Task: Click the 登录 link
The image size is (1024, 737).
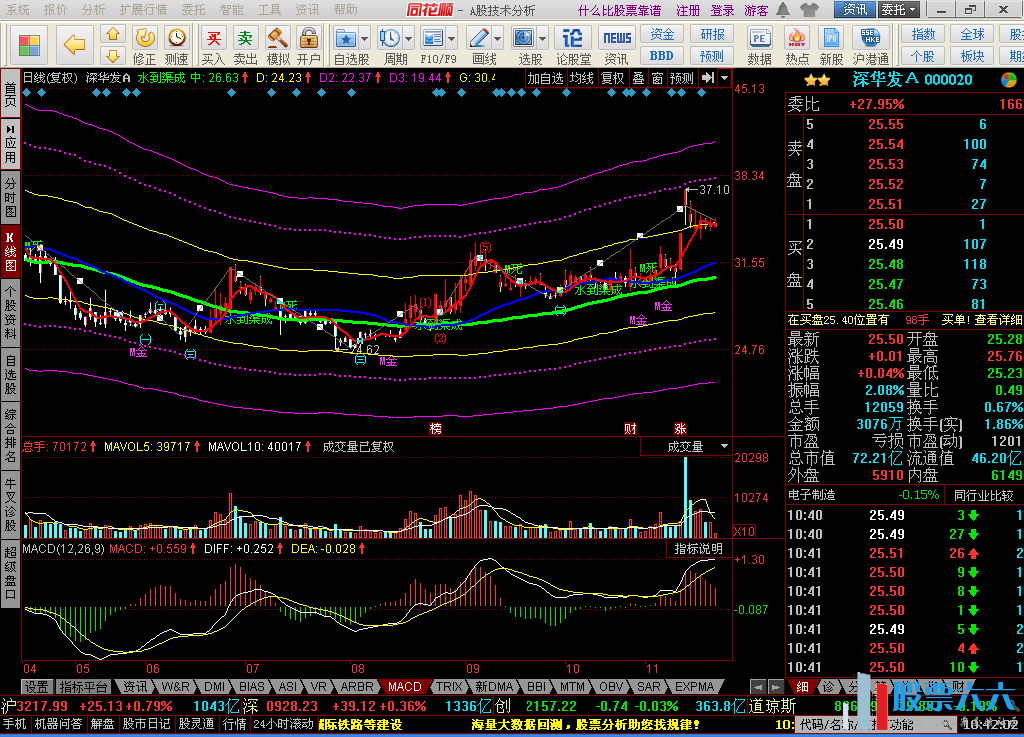Action: click(x=722, y=10)
